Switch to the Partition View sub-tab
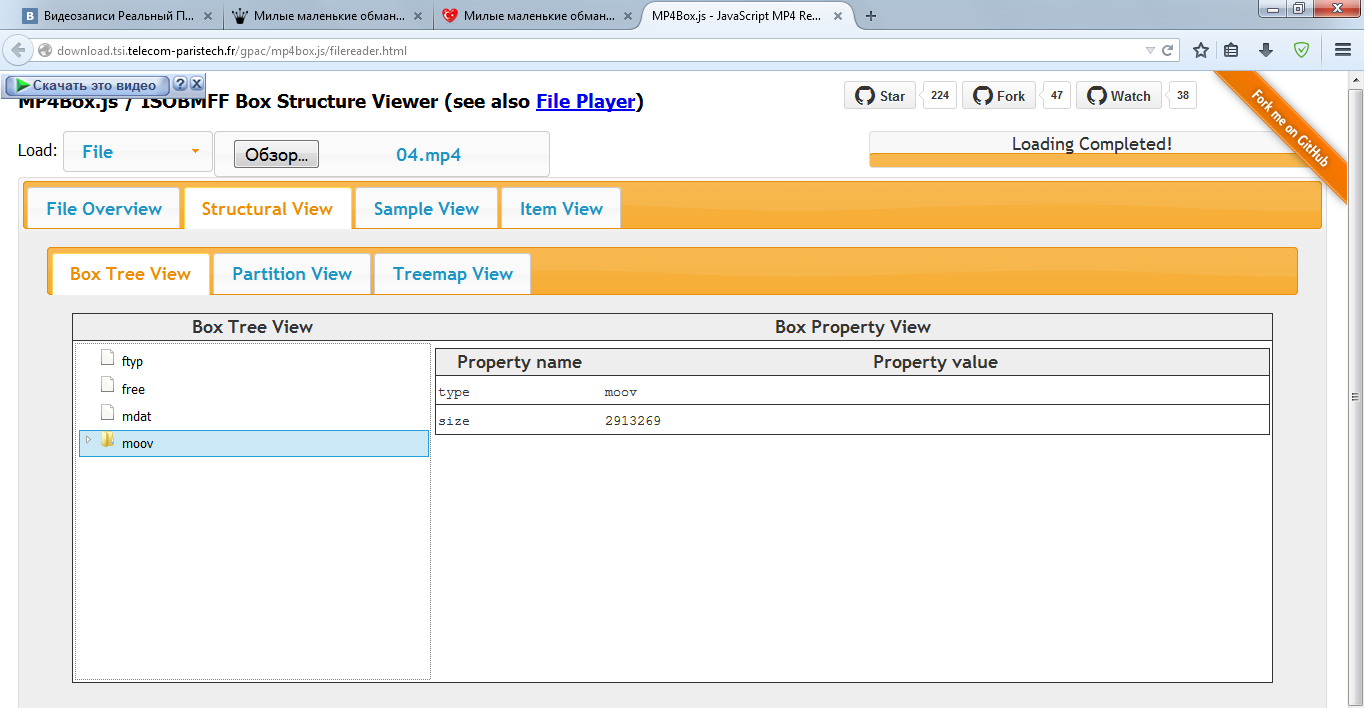The width and height of the screenshot is (1372, 708). tap(292, 274)
